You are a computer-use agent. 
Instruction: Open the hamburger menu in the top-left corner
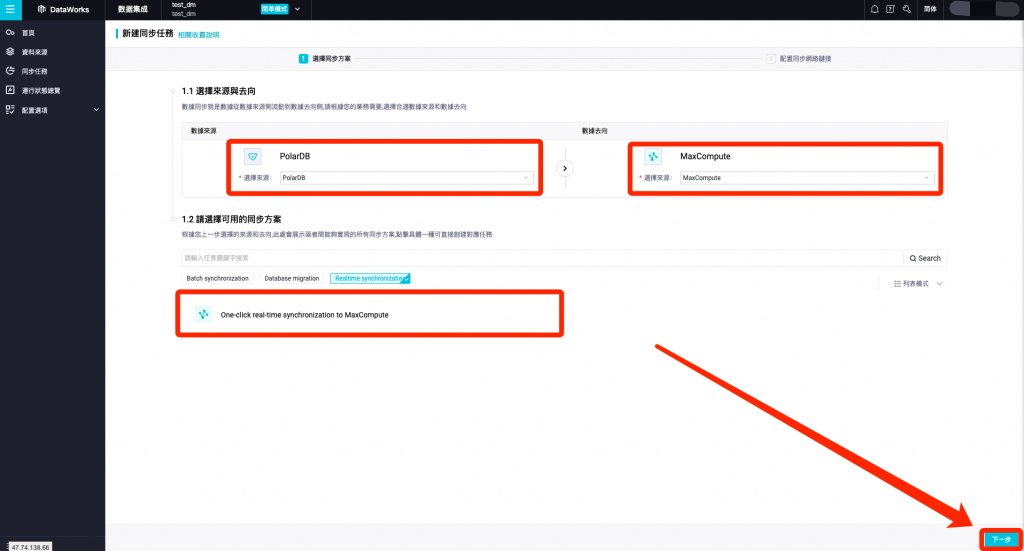tap(10, 9)
